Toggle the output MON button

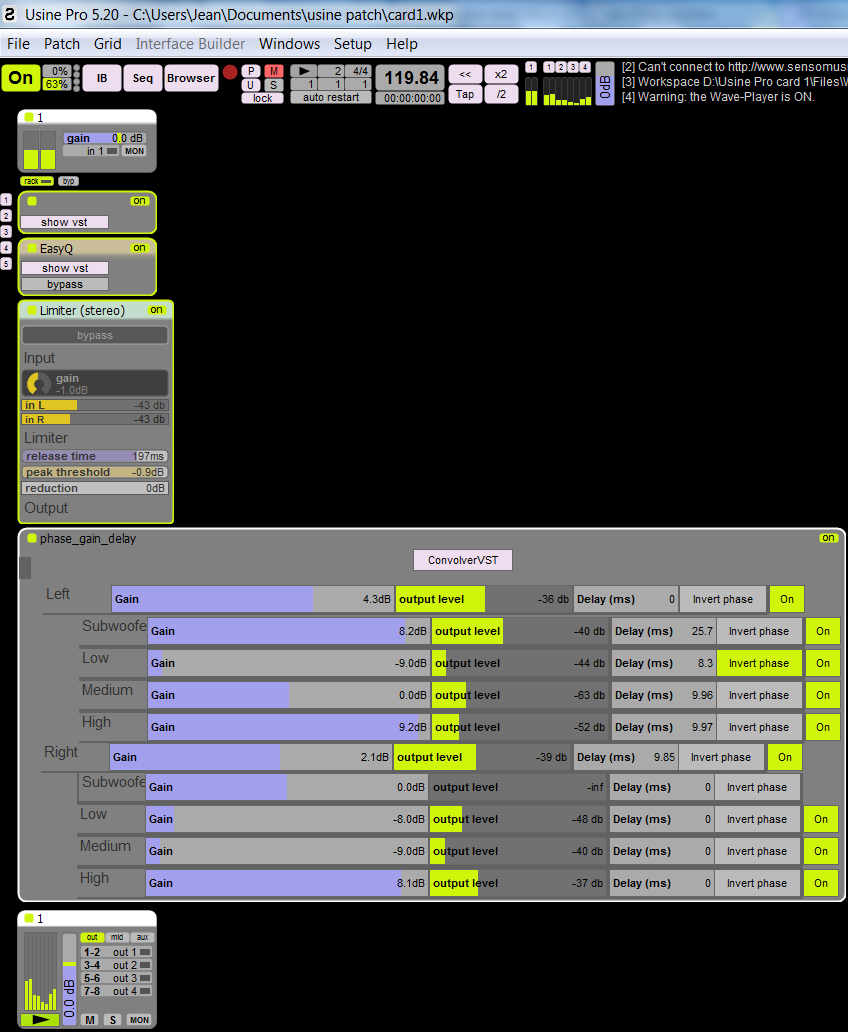(x=139, y=1019)
